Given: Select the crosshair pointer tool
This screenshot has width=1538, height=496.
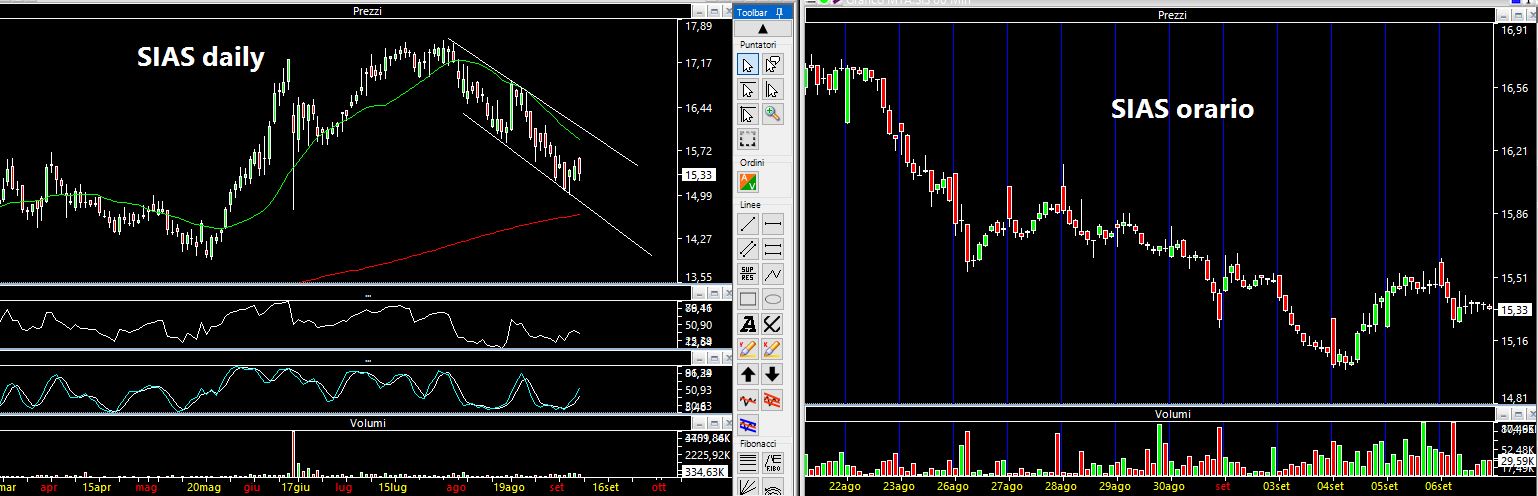Looking at the screenshot, I should pyautogui.click(x=747, y=114).
